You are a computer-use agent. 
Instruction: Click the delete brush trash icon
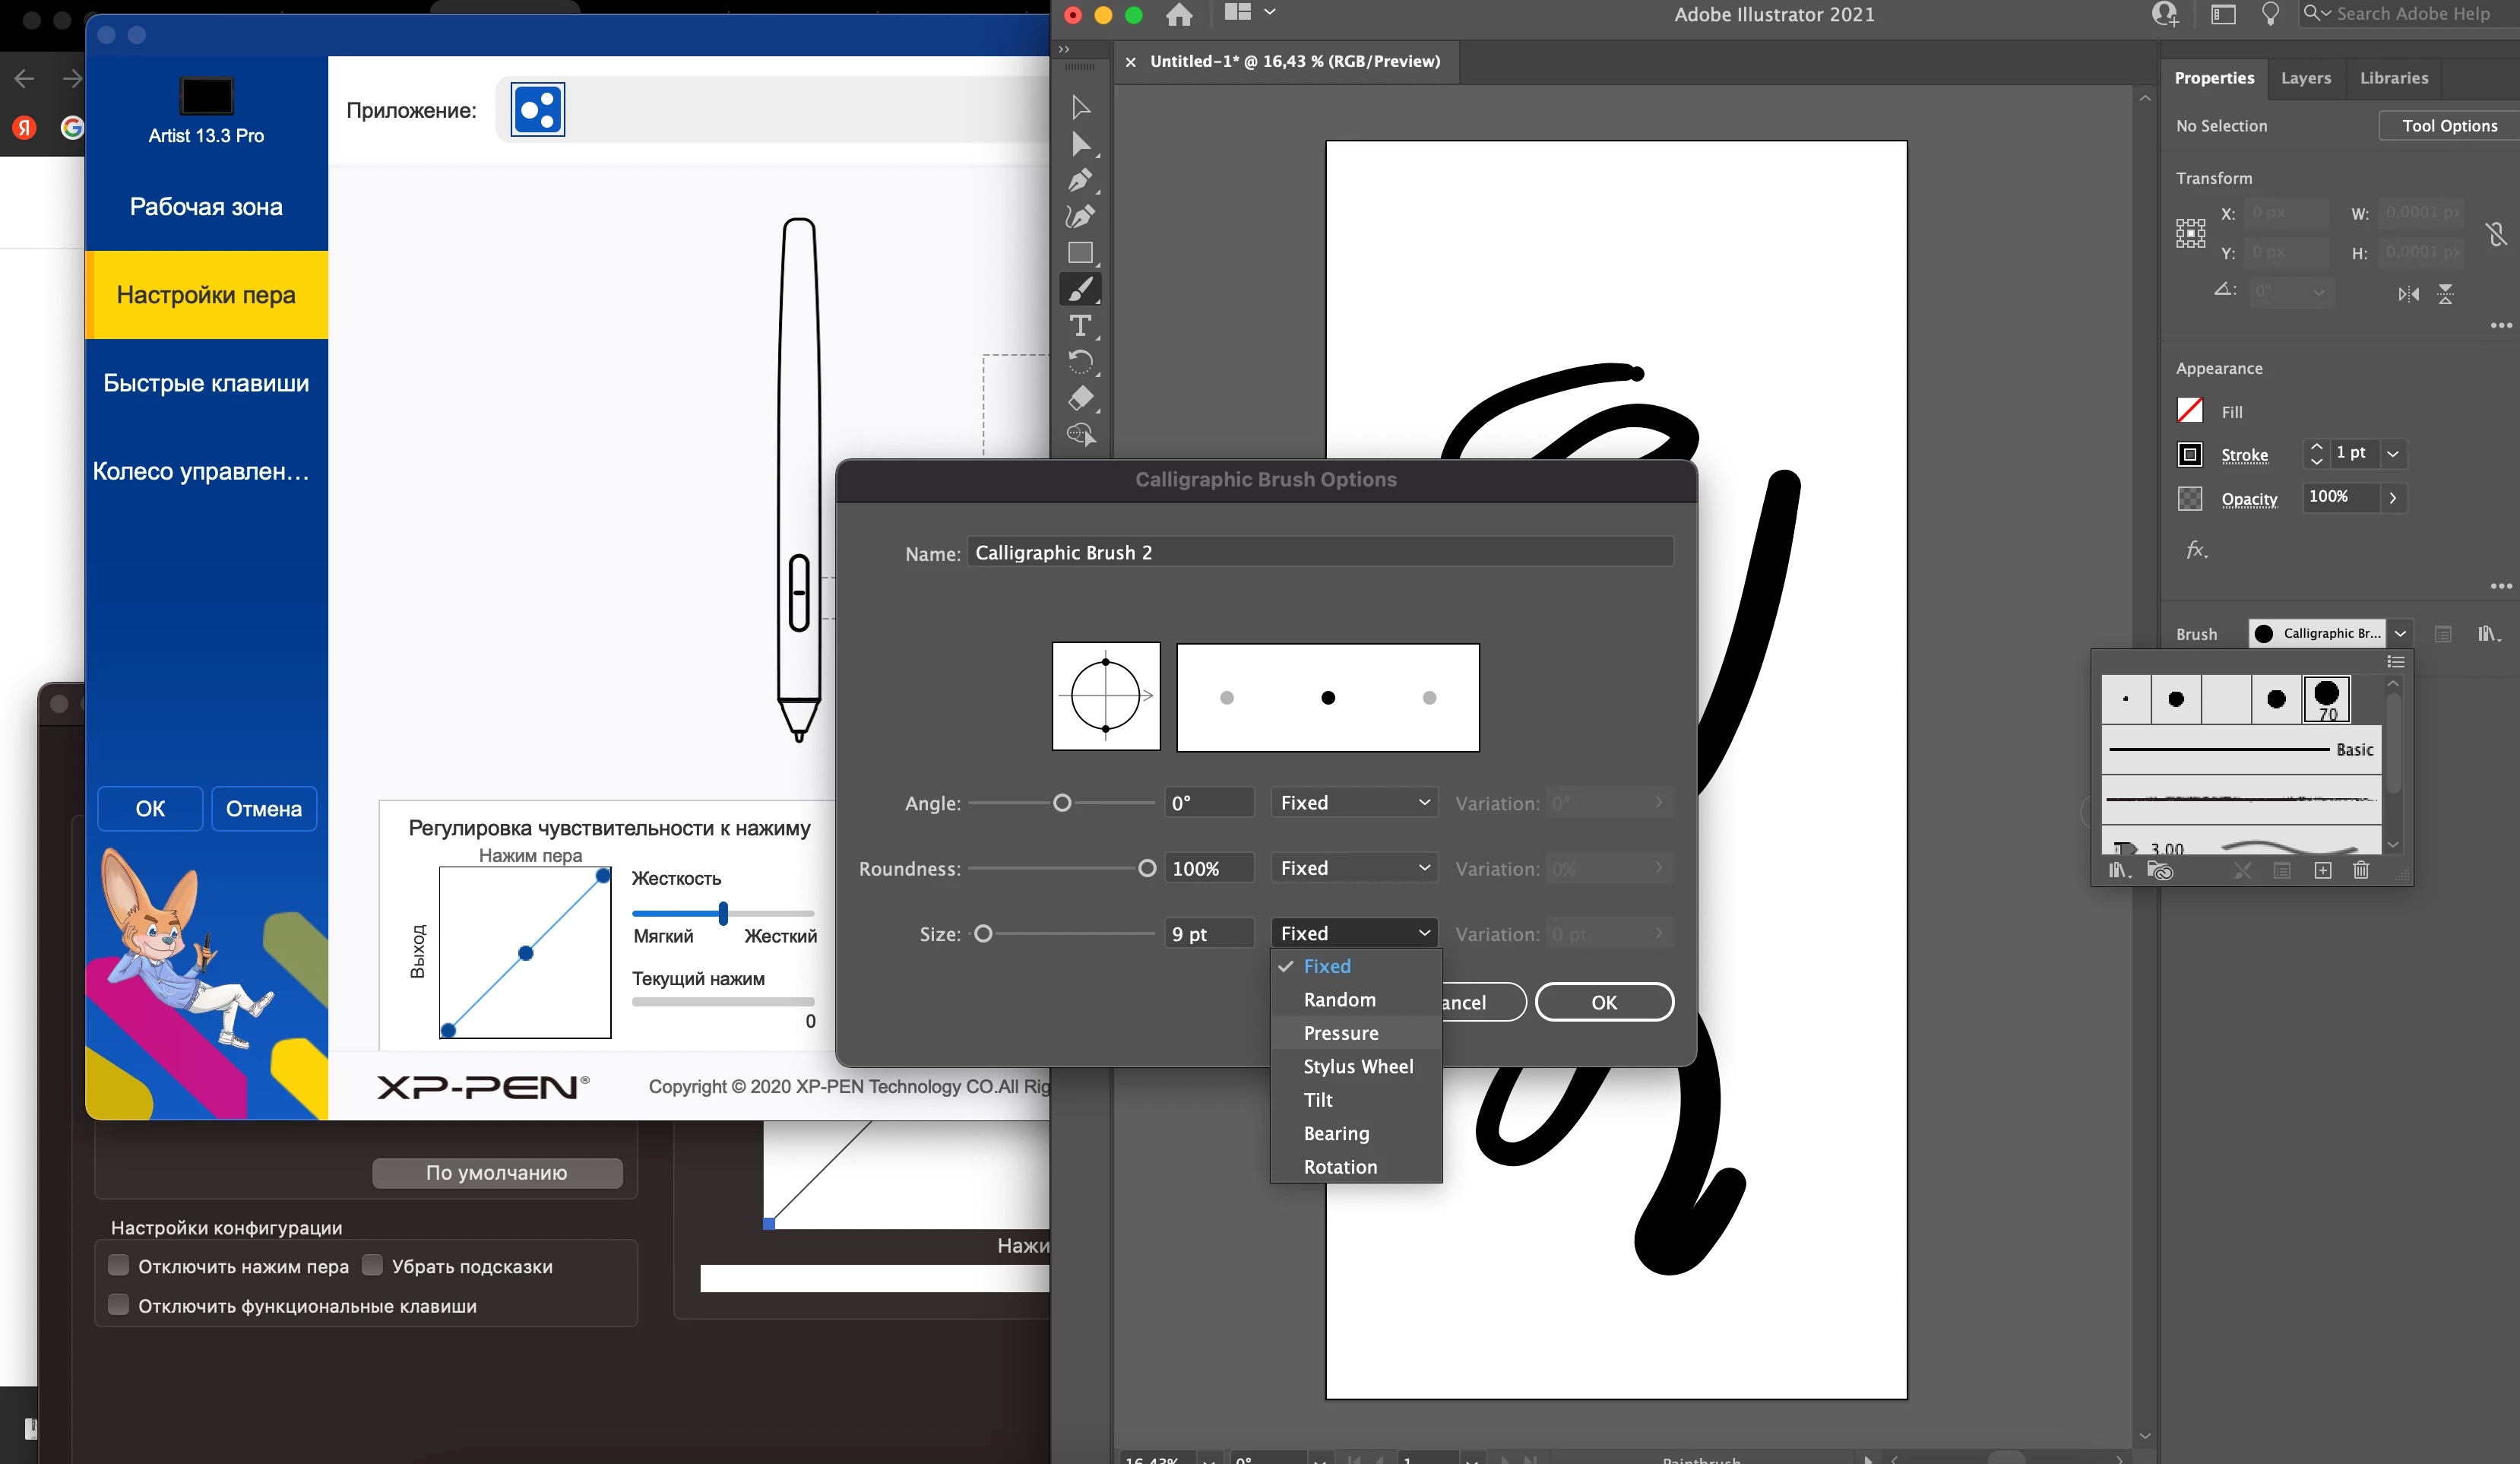[2361, 870]
